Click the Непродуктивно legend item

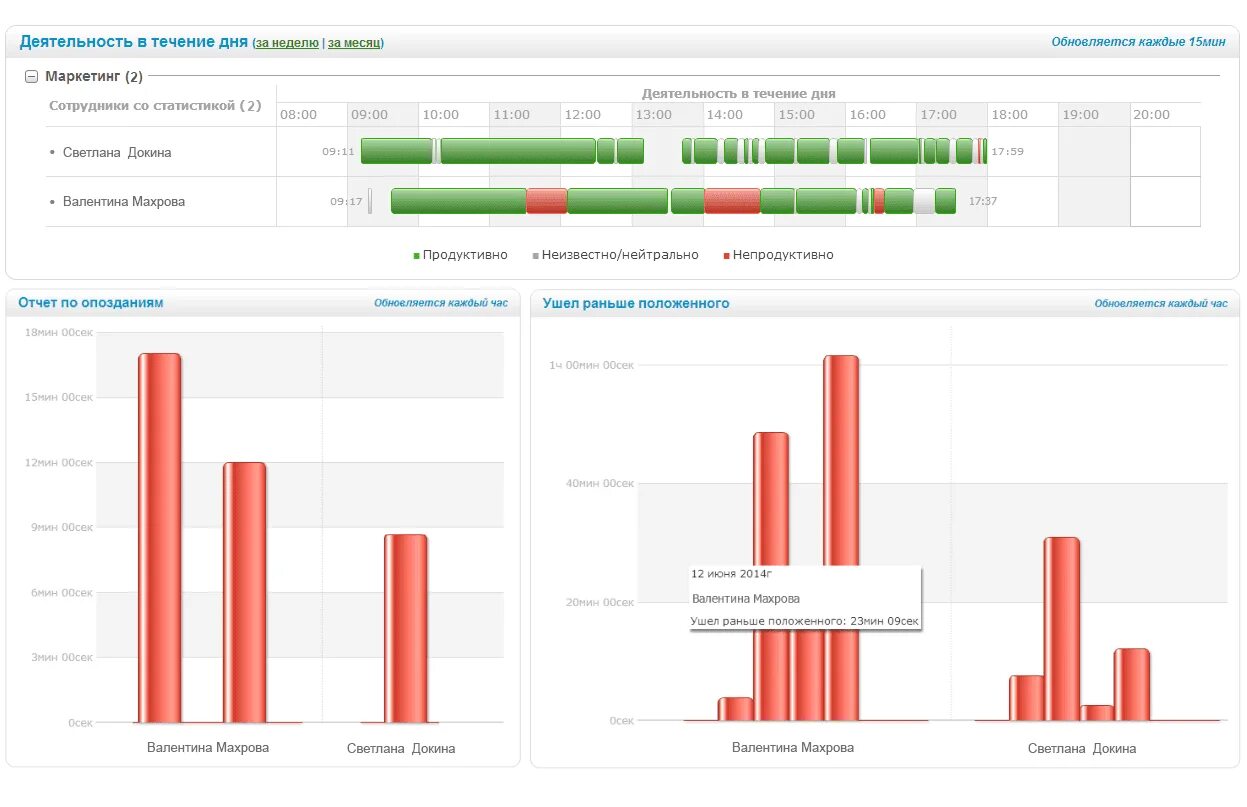777,255
